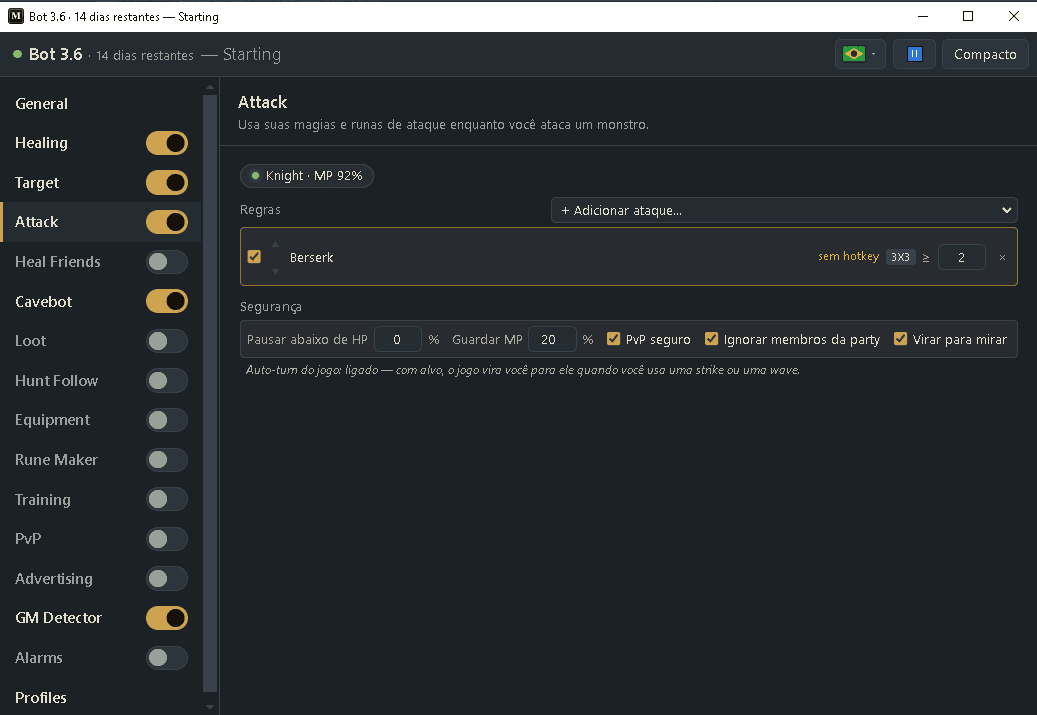The image size is (1037, 715).
Task: Uncheck the PvP seguro checkbox
Action: pyautogui.click(x=613, y=339)
